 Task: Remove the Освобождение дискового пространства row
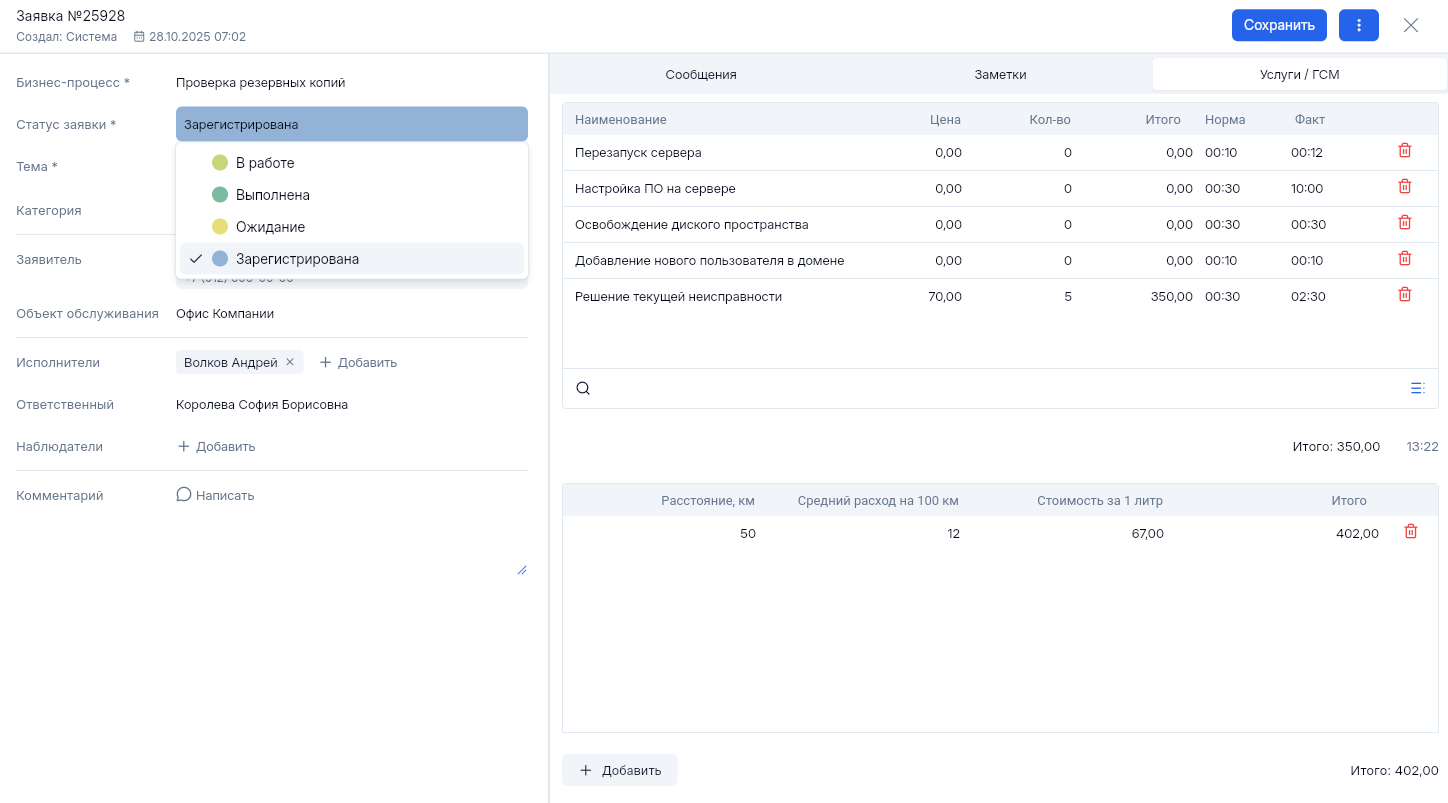(1404, 223)
